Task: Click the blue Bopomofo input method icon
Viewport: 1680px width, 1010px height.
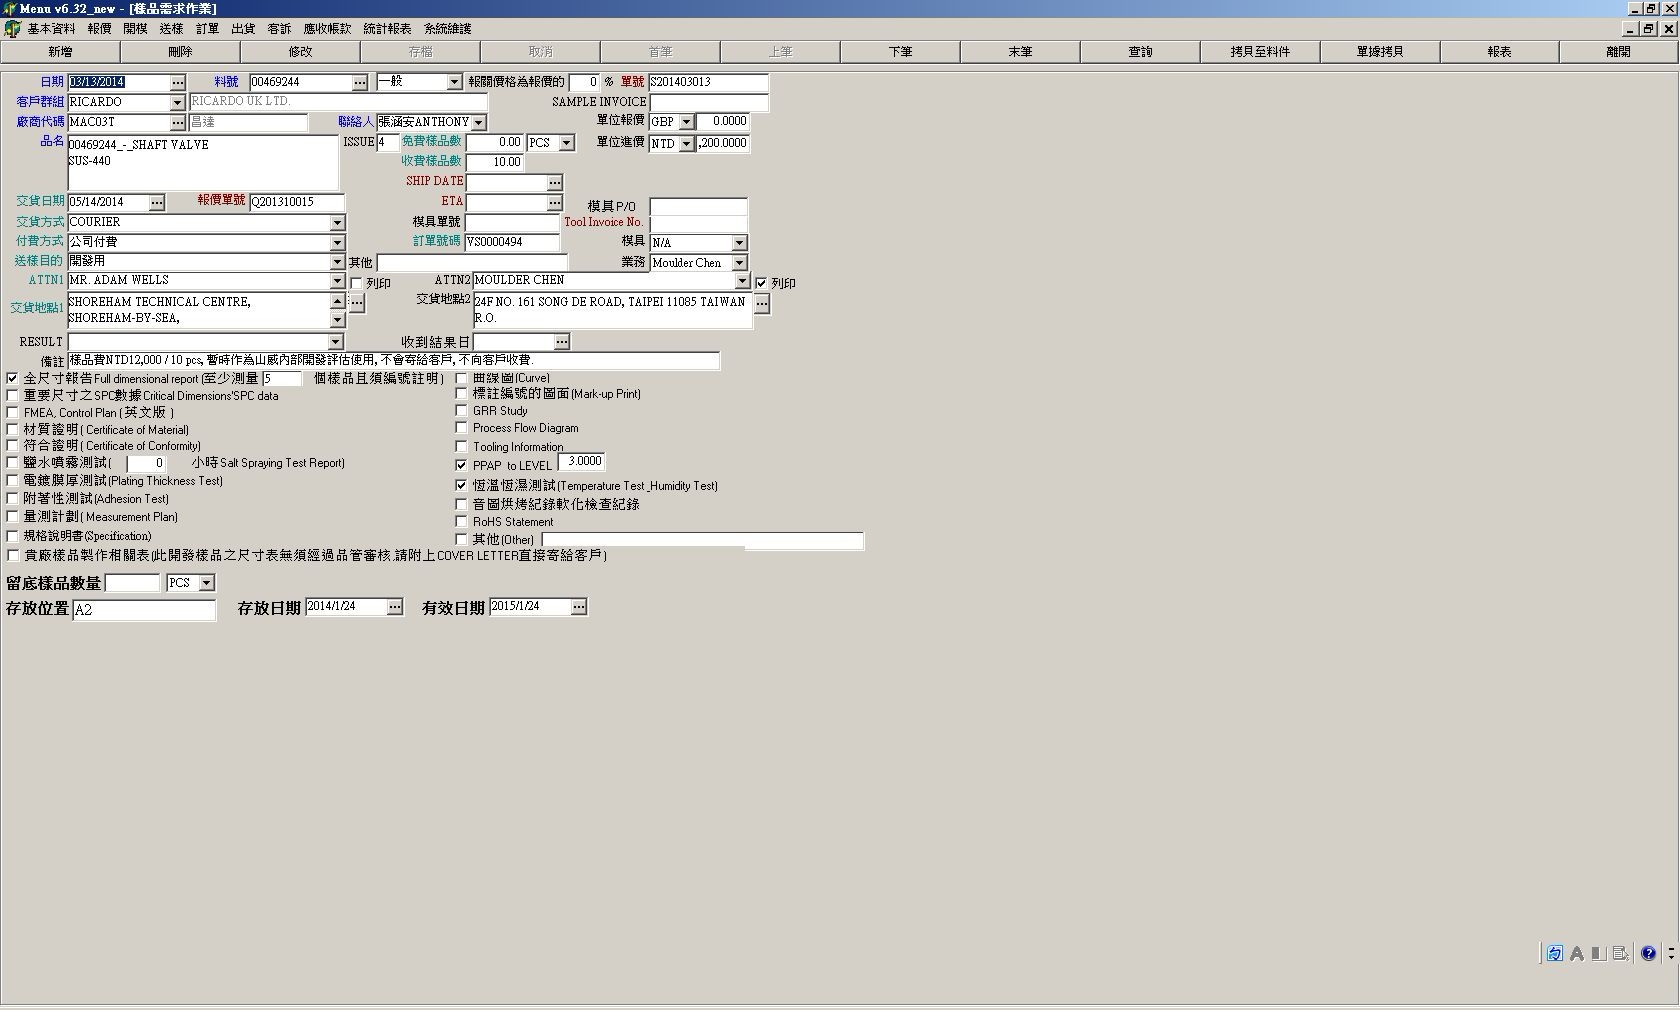Action: click(1554, 954)
